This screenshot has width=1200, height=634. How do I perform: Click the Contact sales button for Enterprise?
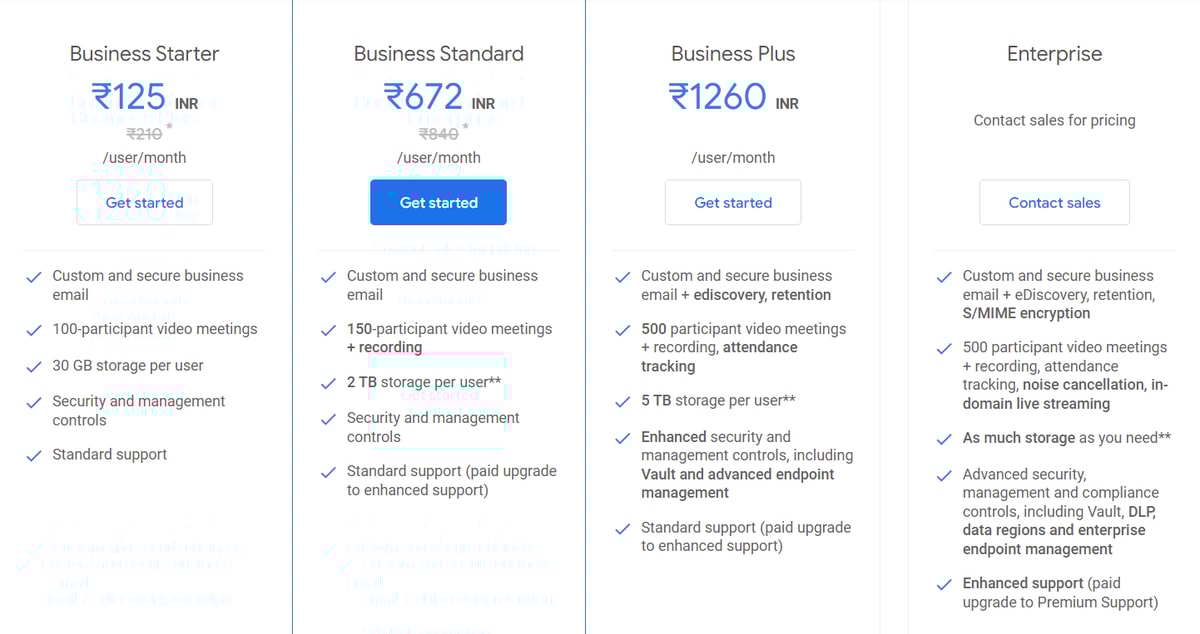[x=1054, y=202]
